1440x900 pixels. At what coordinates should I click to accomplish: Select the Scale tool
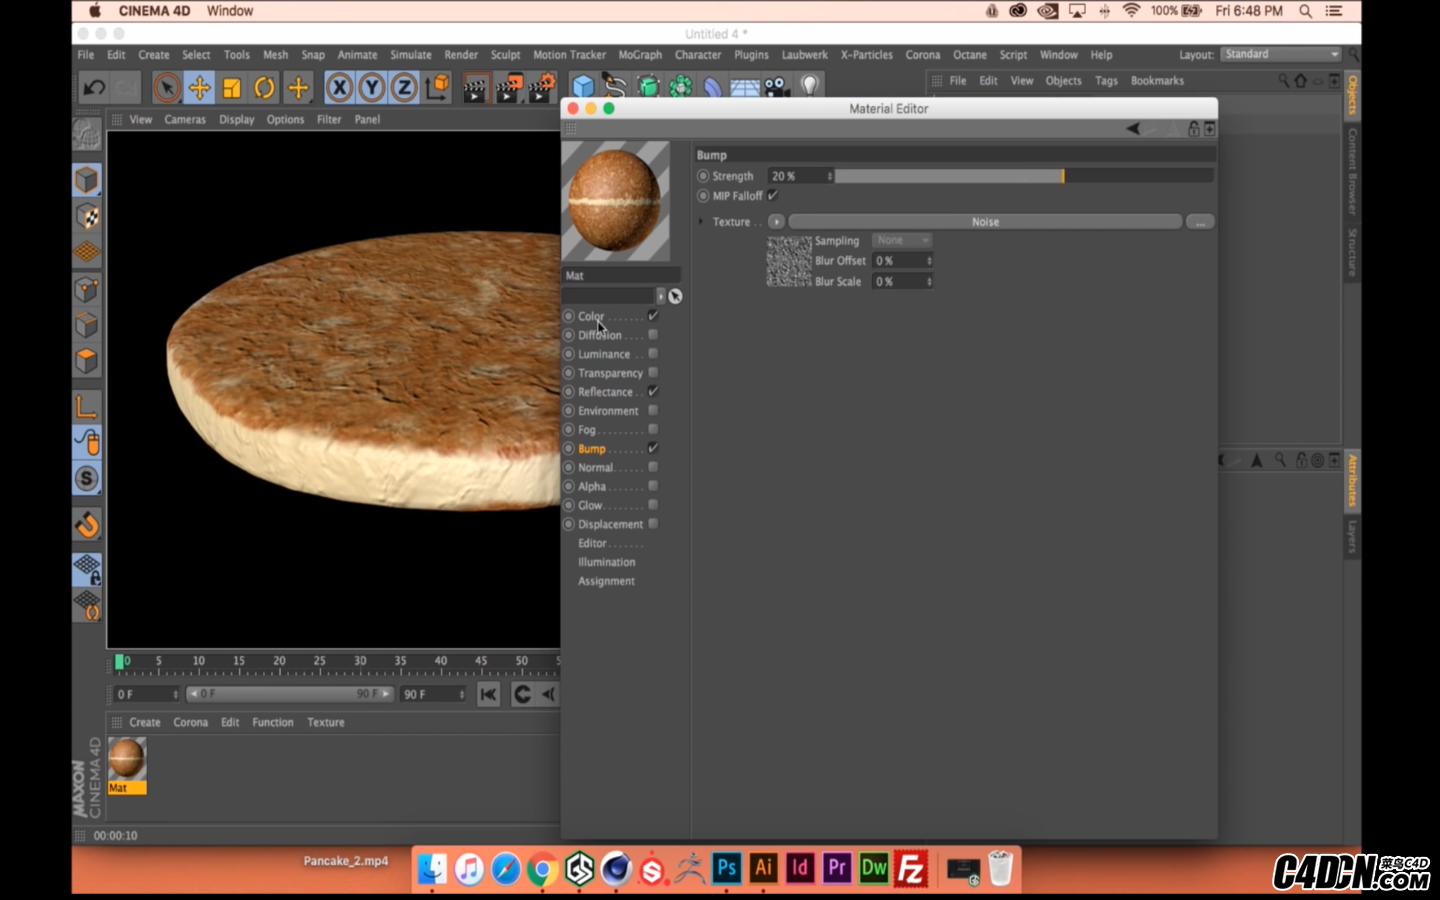tap(232, 88)
